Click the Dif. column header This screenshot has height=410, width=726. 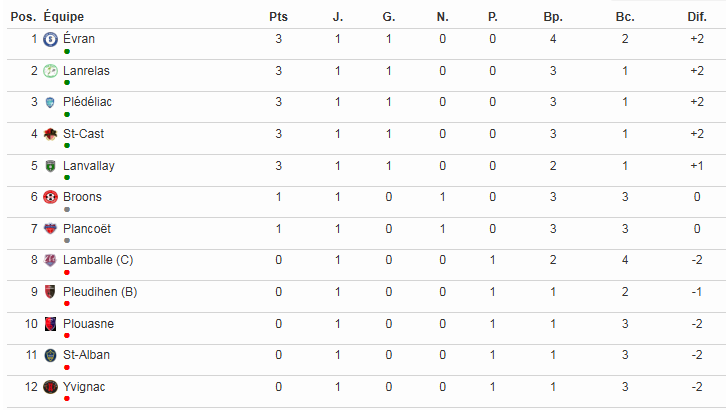(x=696, y=17)
